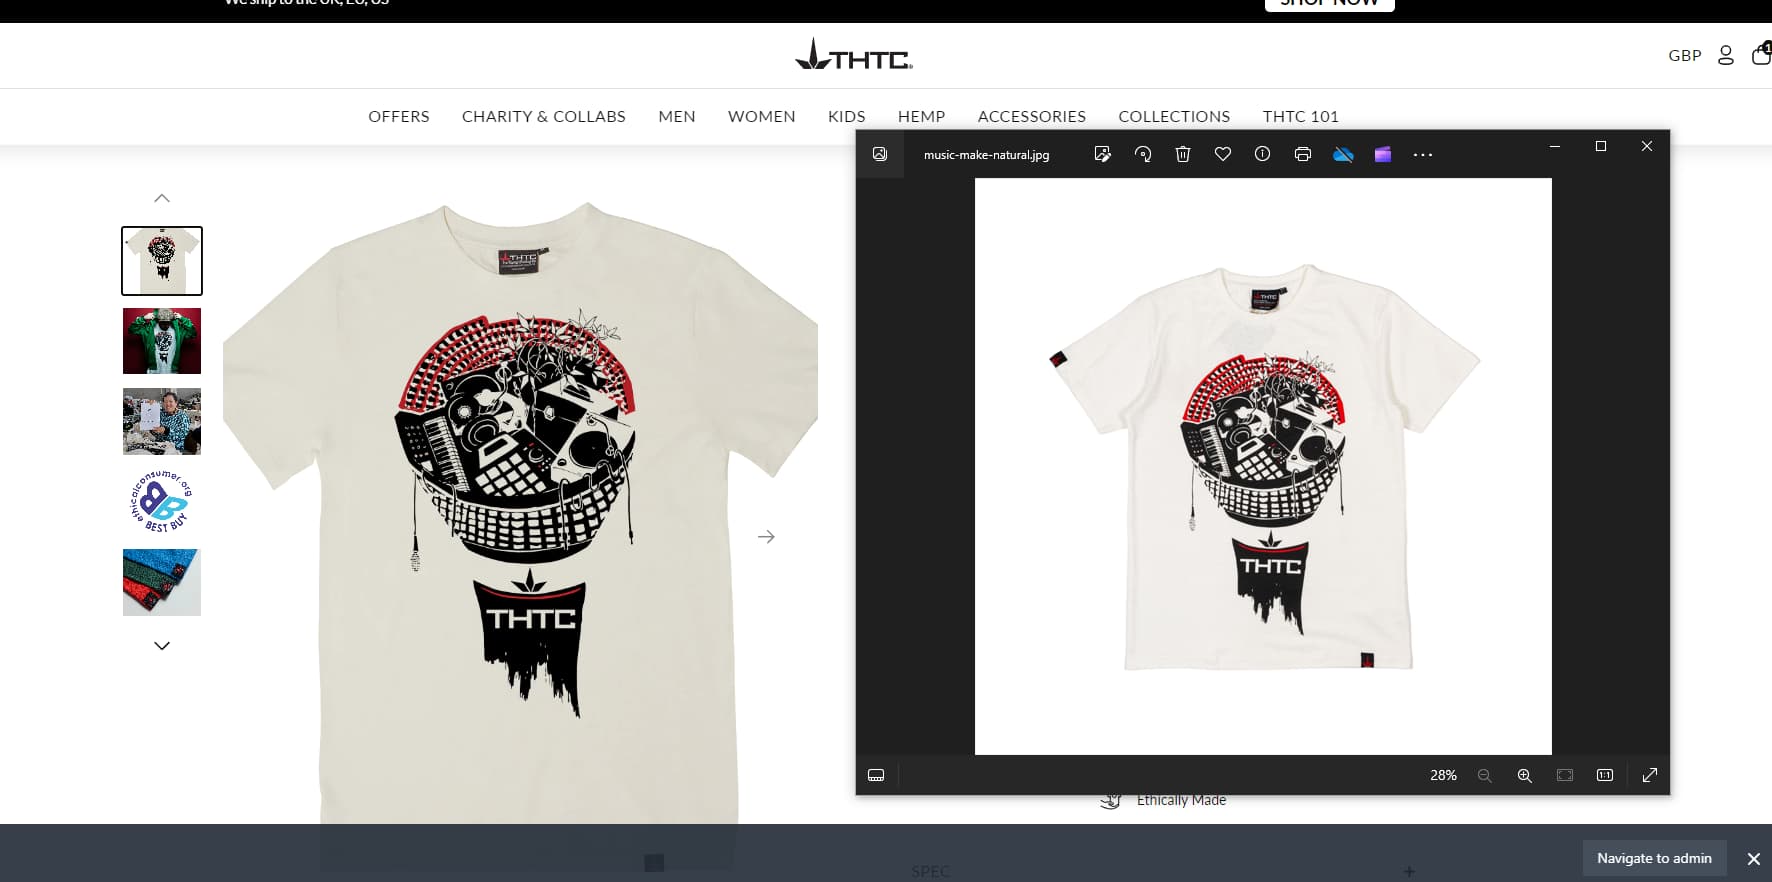Open the three-dot more menu in Photos
The image size is (1772, 882).
click(x=1423, y=155)
